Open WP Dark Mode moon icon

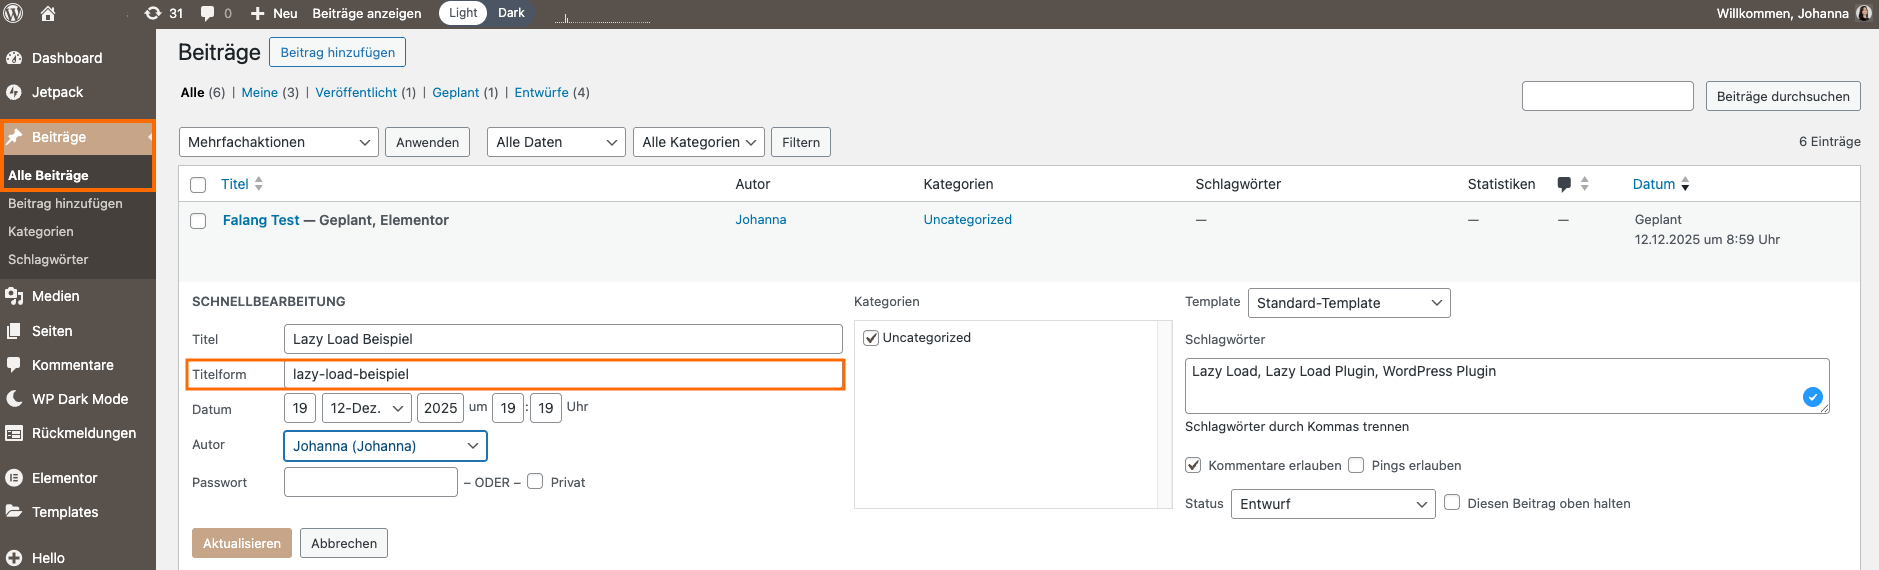[14, 399]
